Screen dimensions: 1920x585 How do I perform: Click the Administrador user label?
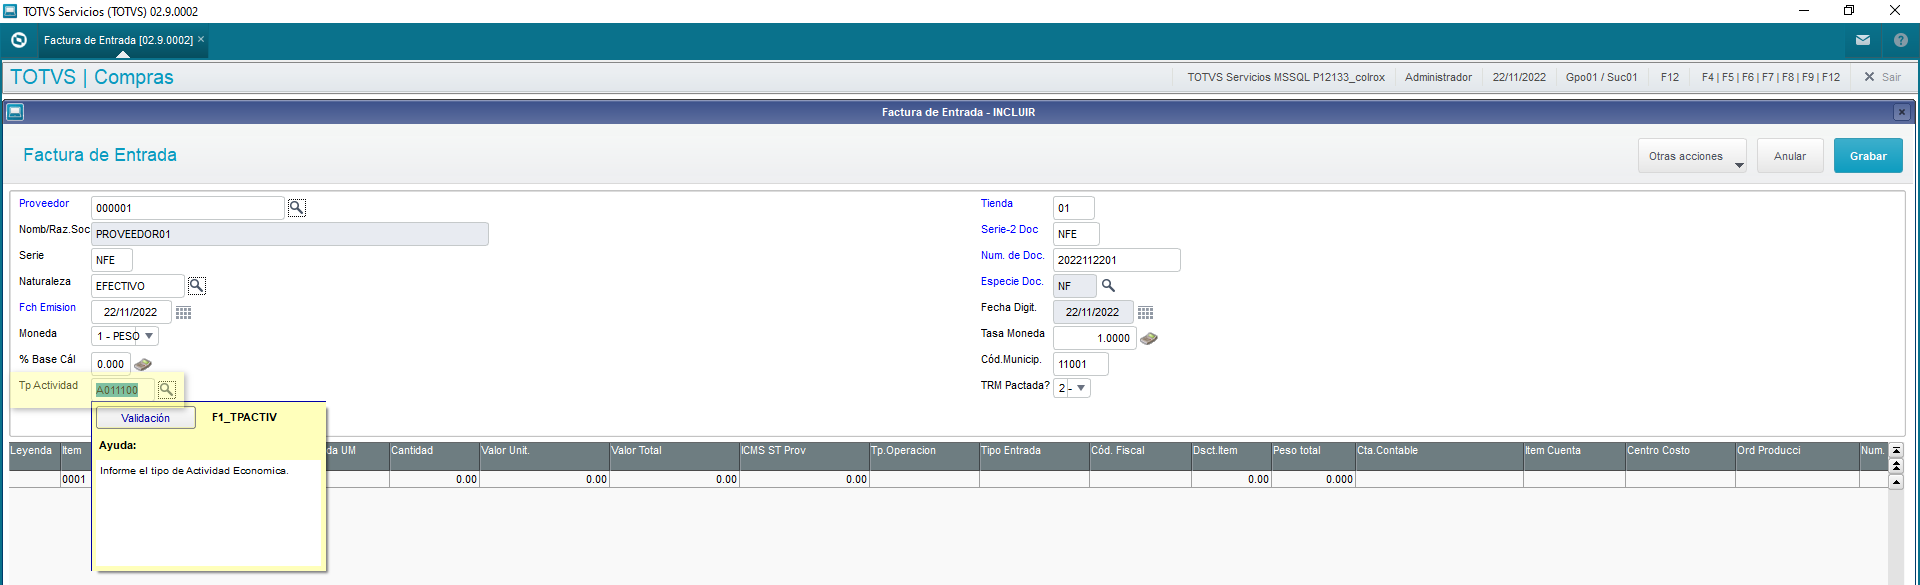coord(1438,77)
